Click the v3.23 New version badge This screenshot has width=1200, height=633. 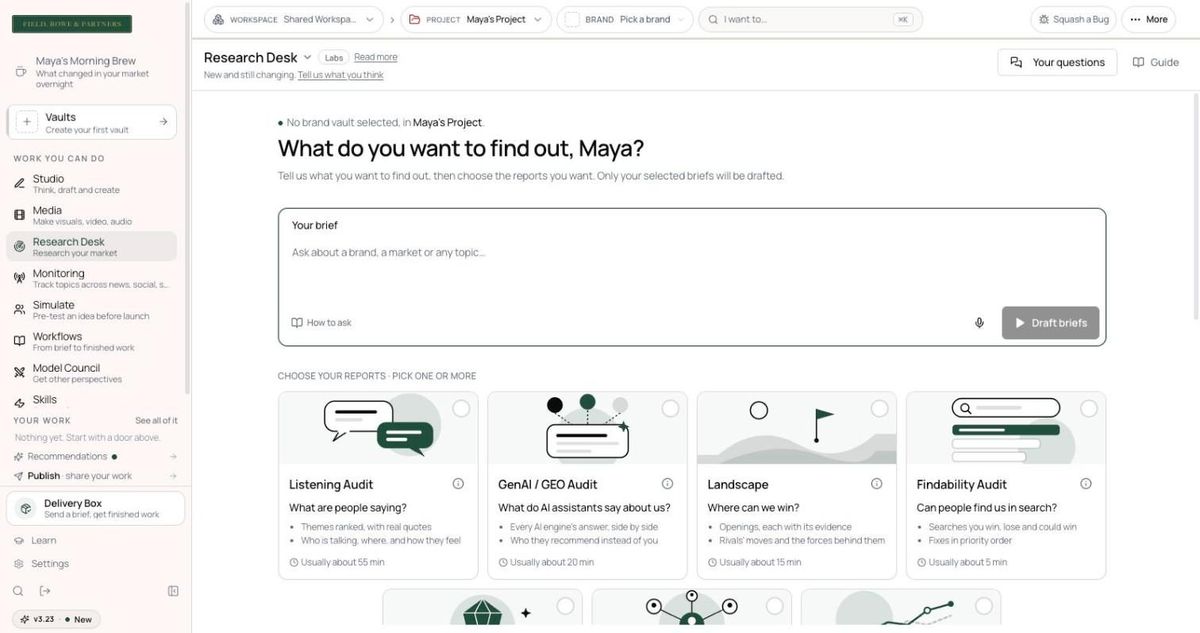[x=57, y=619]
